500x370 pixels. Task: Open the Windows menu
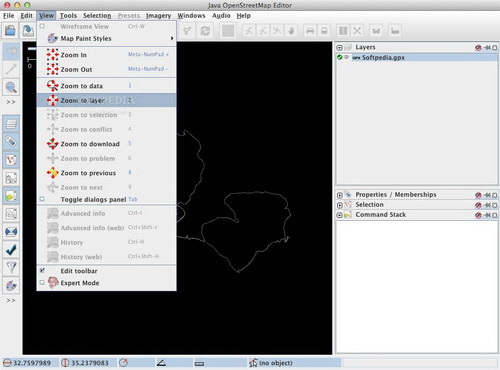[x=191, y=16]
